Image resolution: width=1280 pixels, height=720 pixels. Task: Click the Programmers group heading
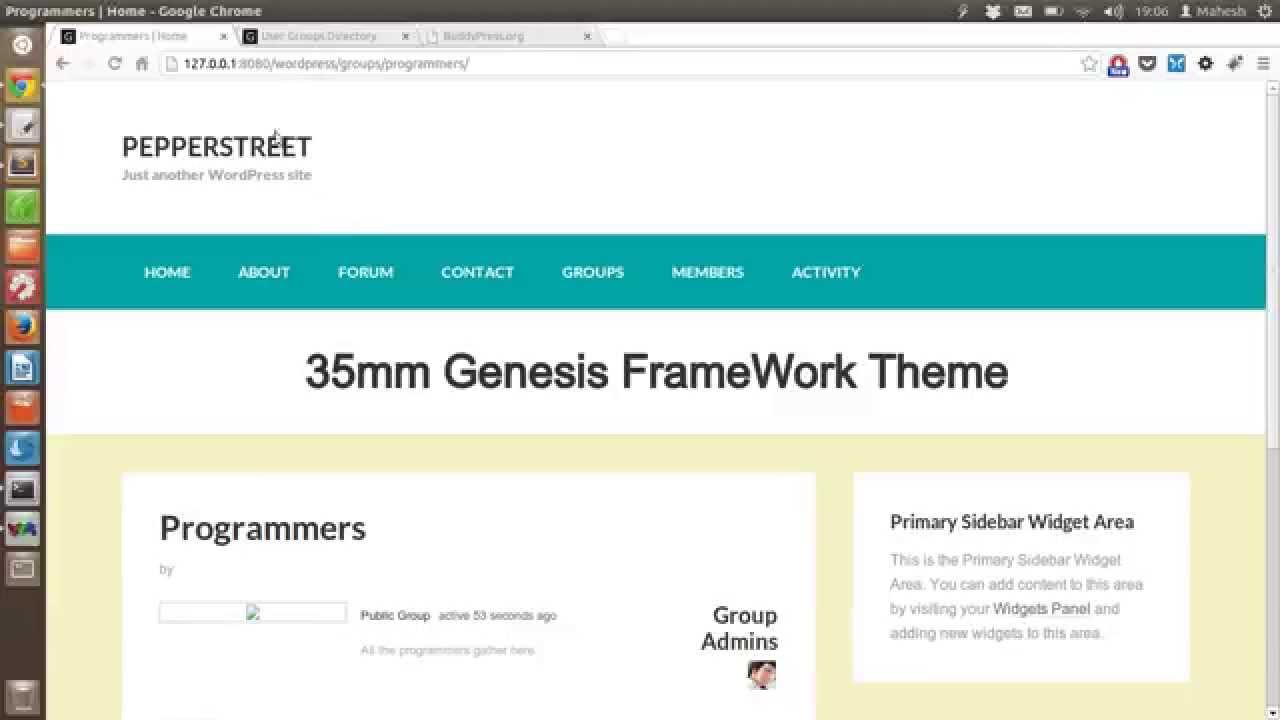(x=263, y=528)
